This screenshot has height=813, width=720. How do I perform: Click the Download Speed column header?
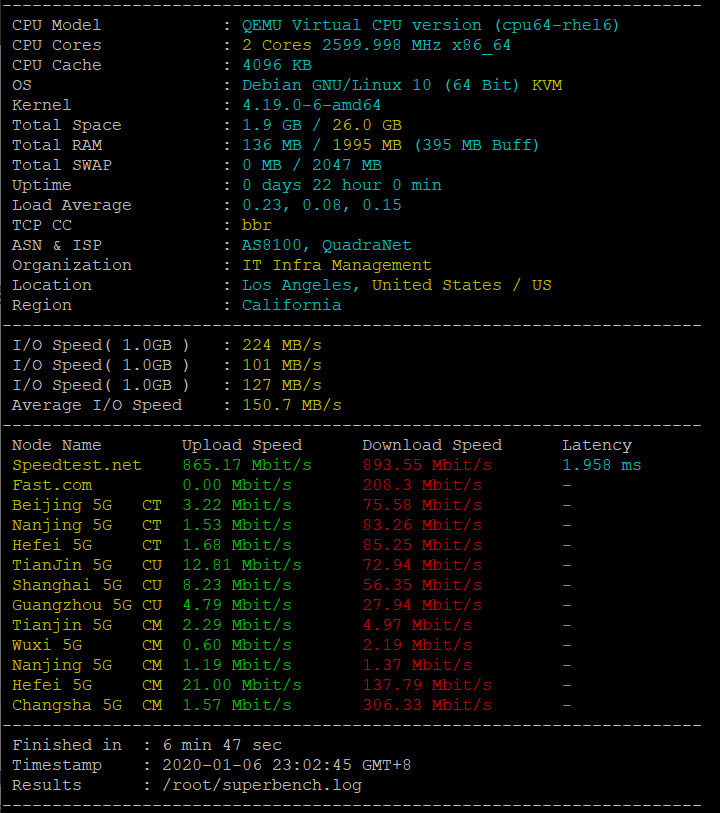(x=431, y=445)
